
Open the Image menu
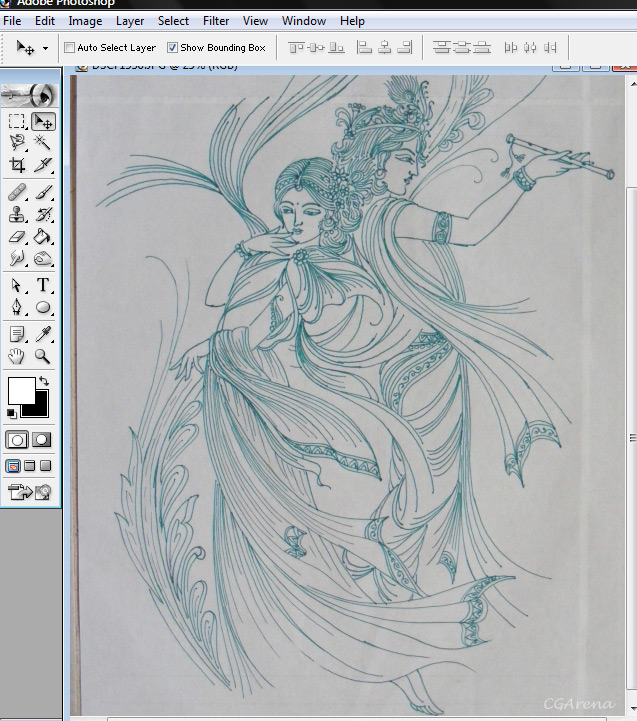pyautogui.click(x=85, y=21)
